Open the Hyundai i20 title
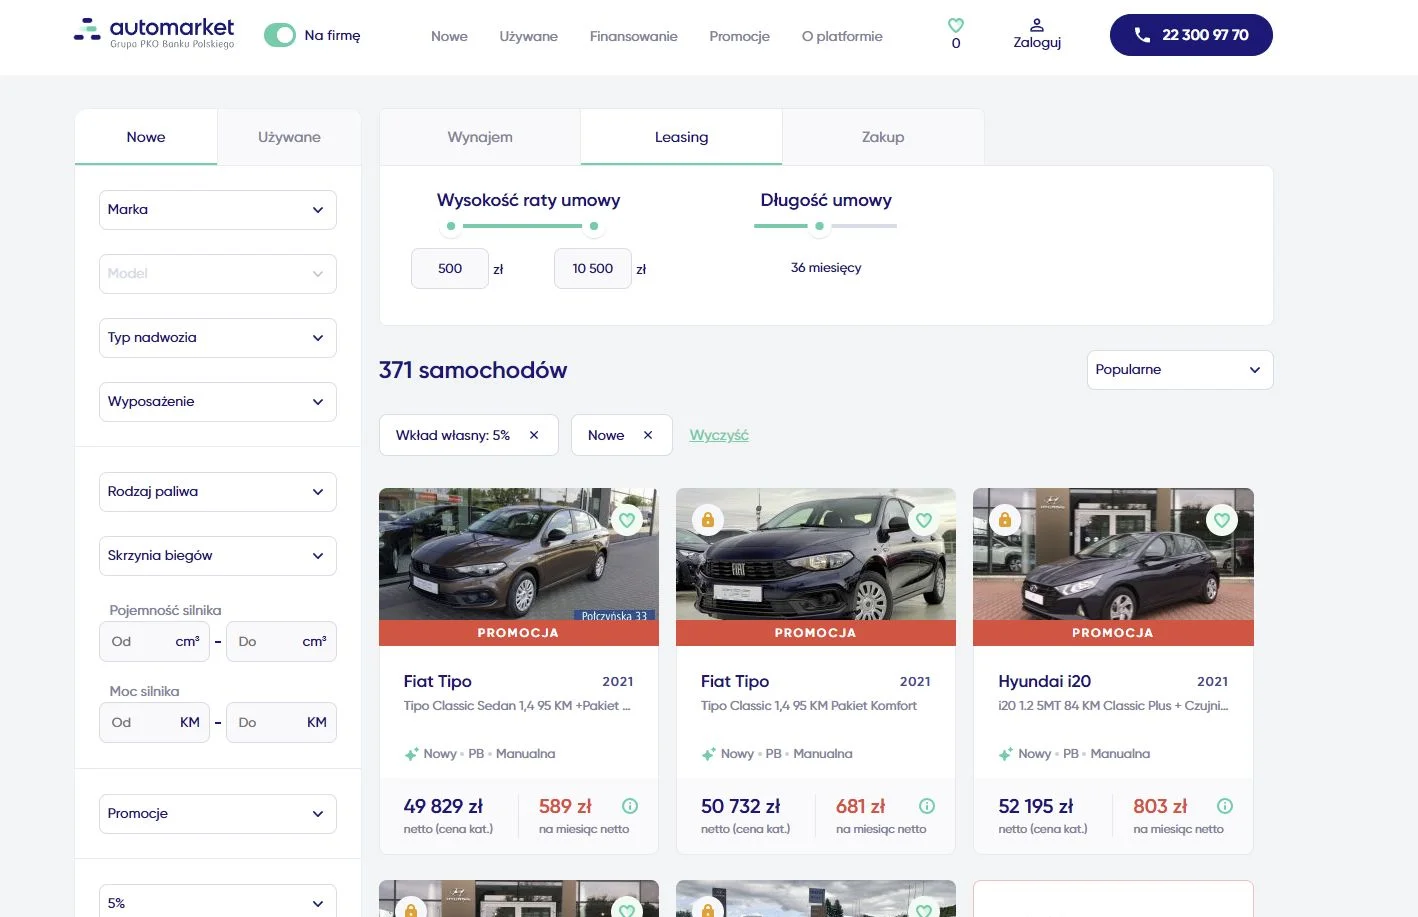This screenshot has height=917, width=1418. pyautogui.click(x=1044, y=681)
